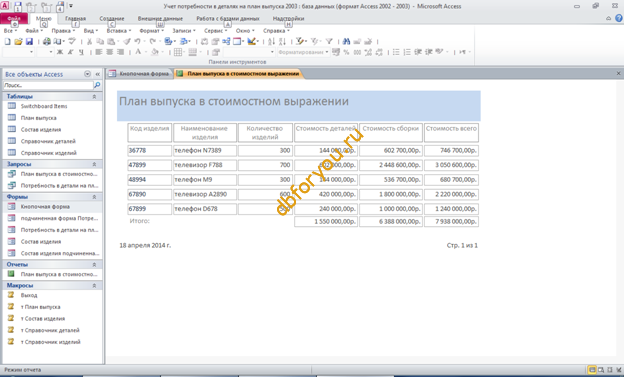
Task: Close the report tab with X
Action: tap(618, 74)
